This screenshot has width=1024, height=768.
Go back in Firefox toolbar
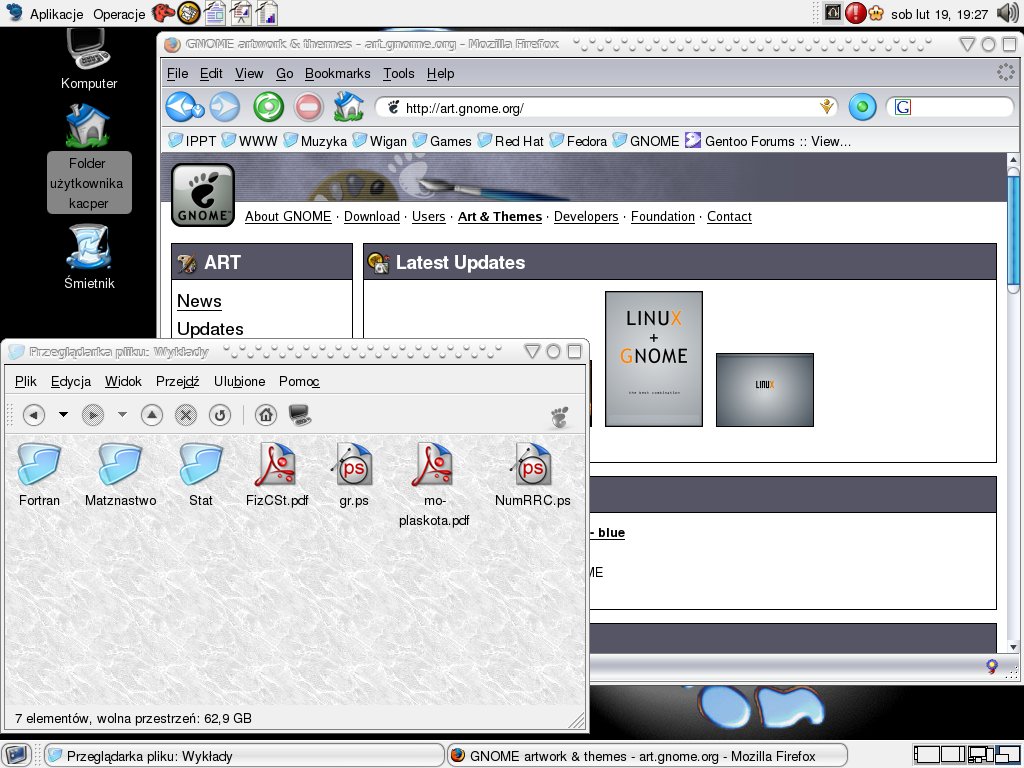coord(179,107)
